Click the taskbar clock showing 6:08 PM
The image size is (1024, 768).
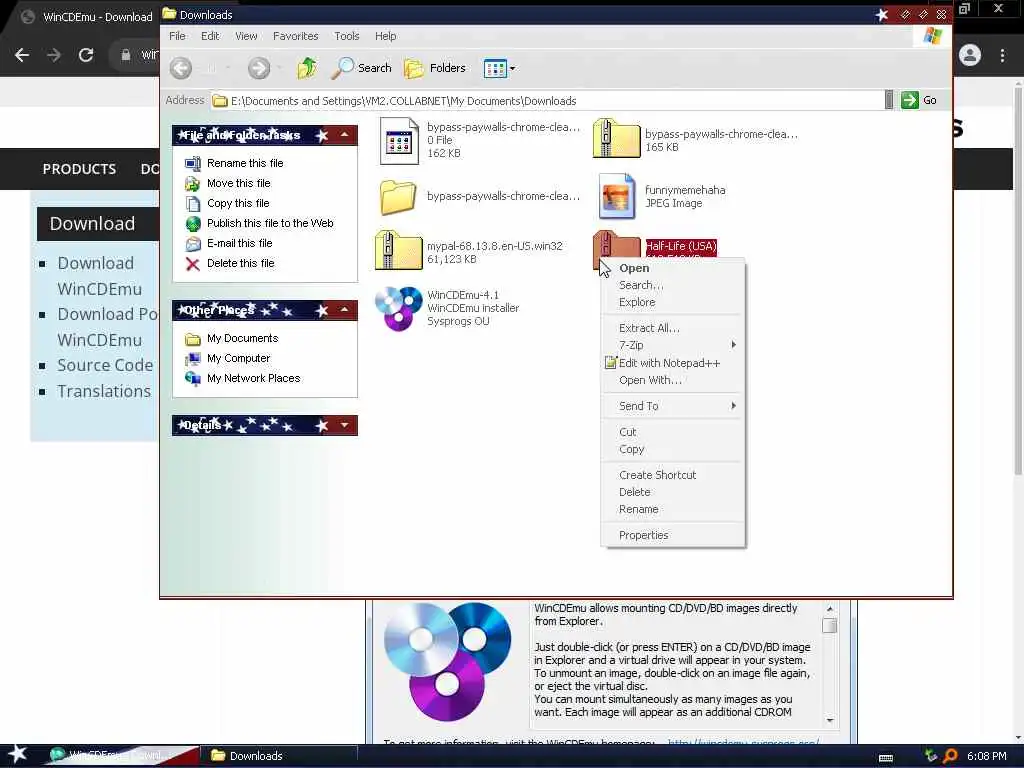(x=986, y=756)
